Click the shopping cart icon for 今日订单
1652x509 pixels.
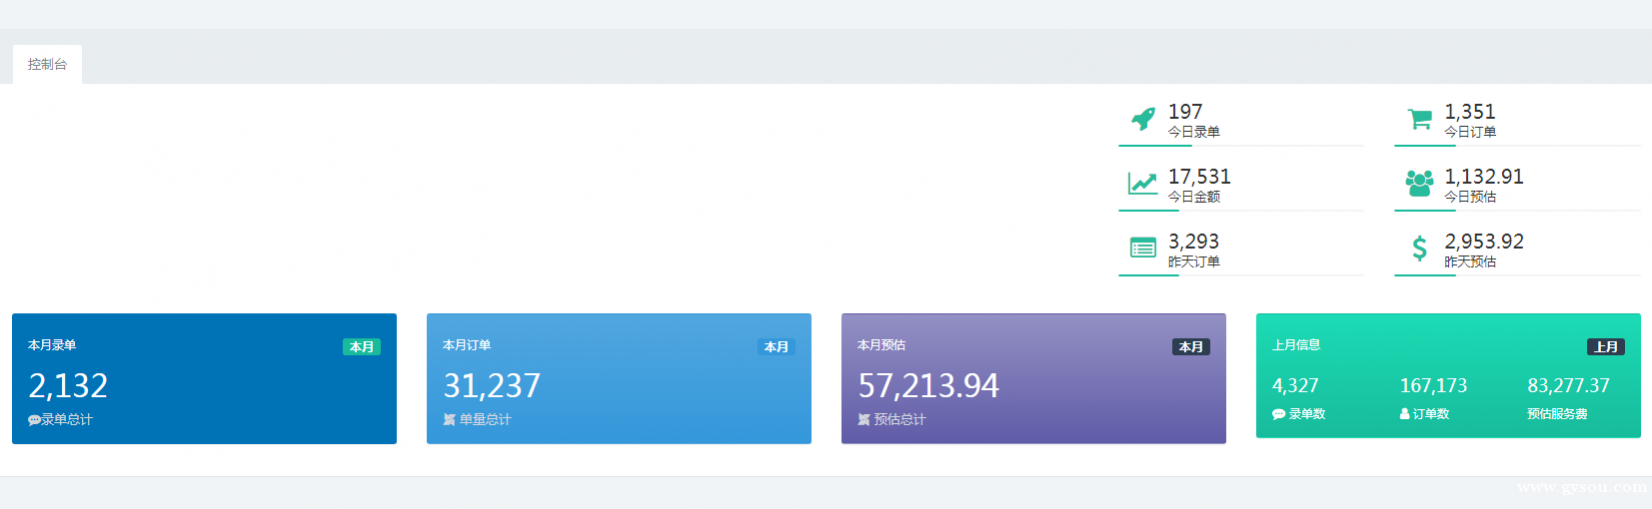pyautogui.click(x=1419, y=119)
